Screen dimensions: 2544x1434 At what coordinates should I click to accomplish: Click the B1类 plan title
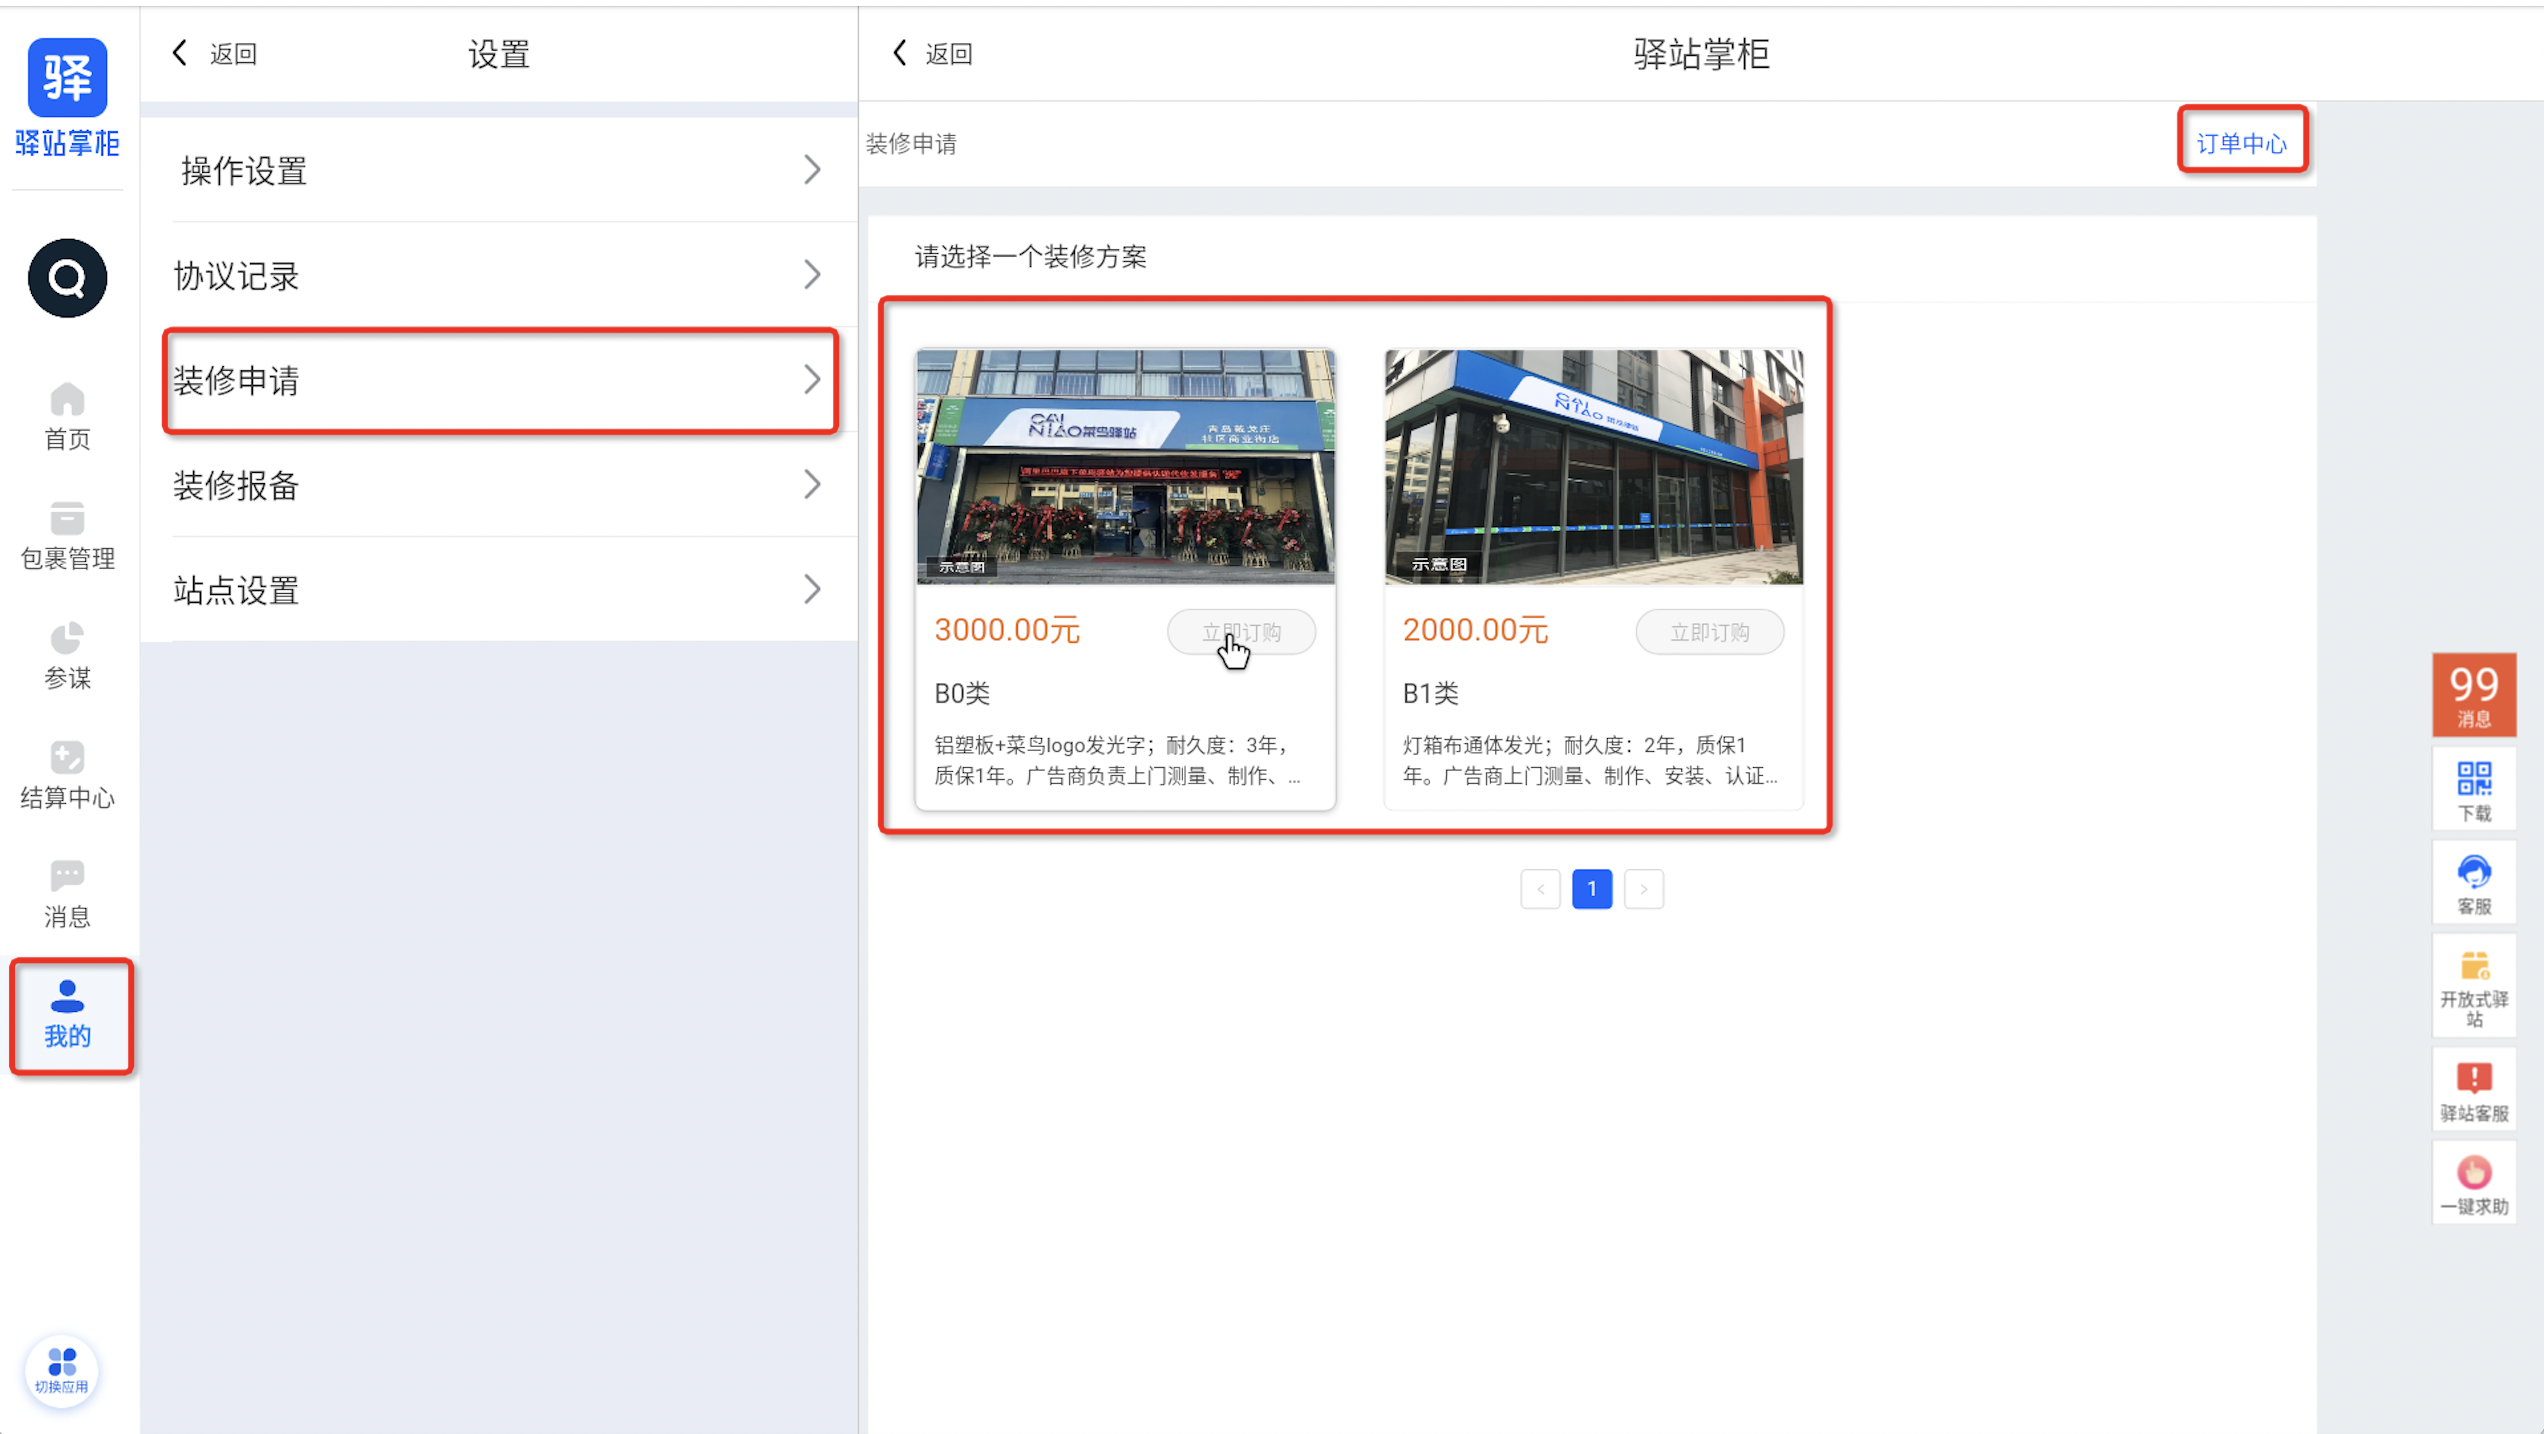pos(1430,693)
